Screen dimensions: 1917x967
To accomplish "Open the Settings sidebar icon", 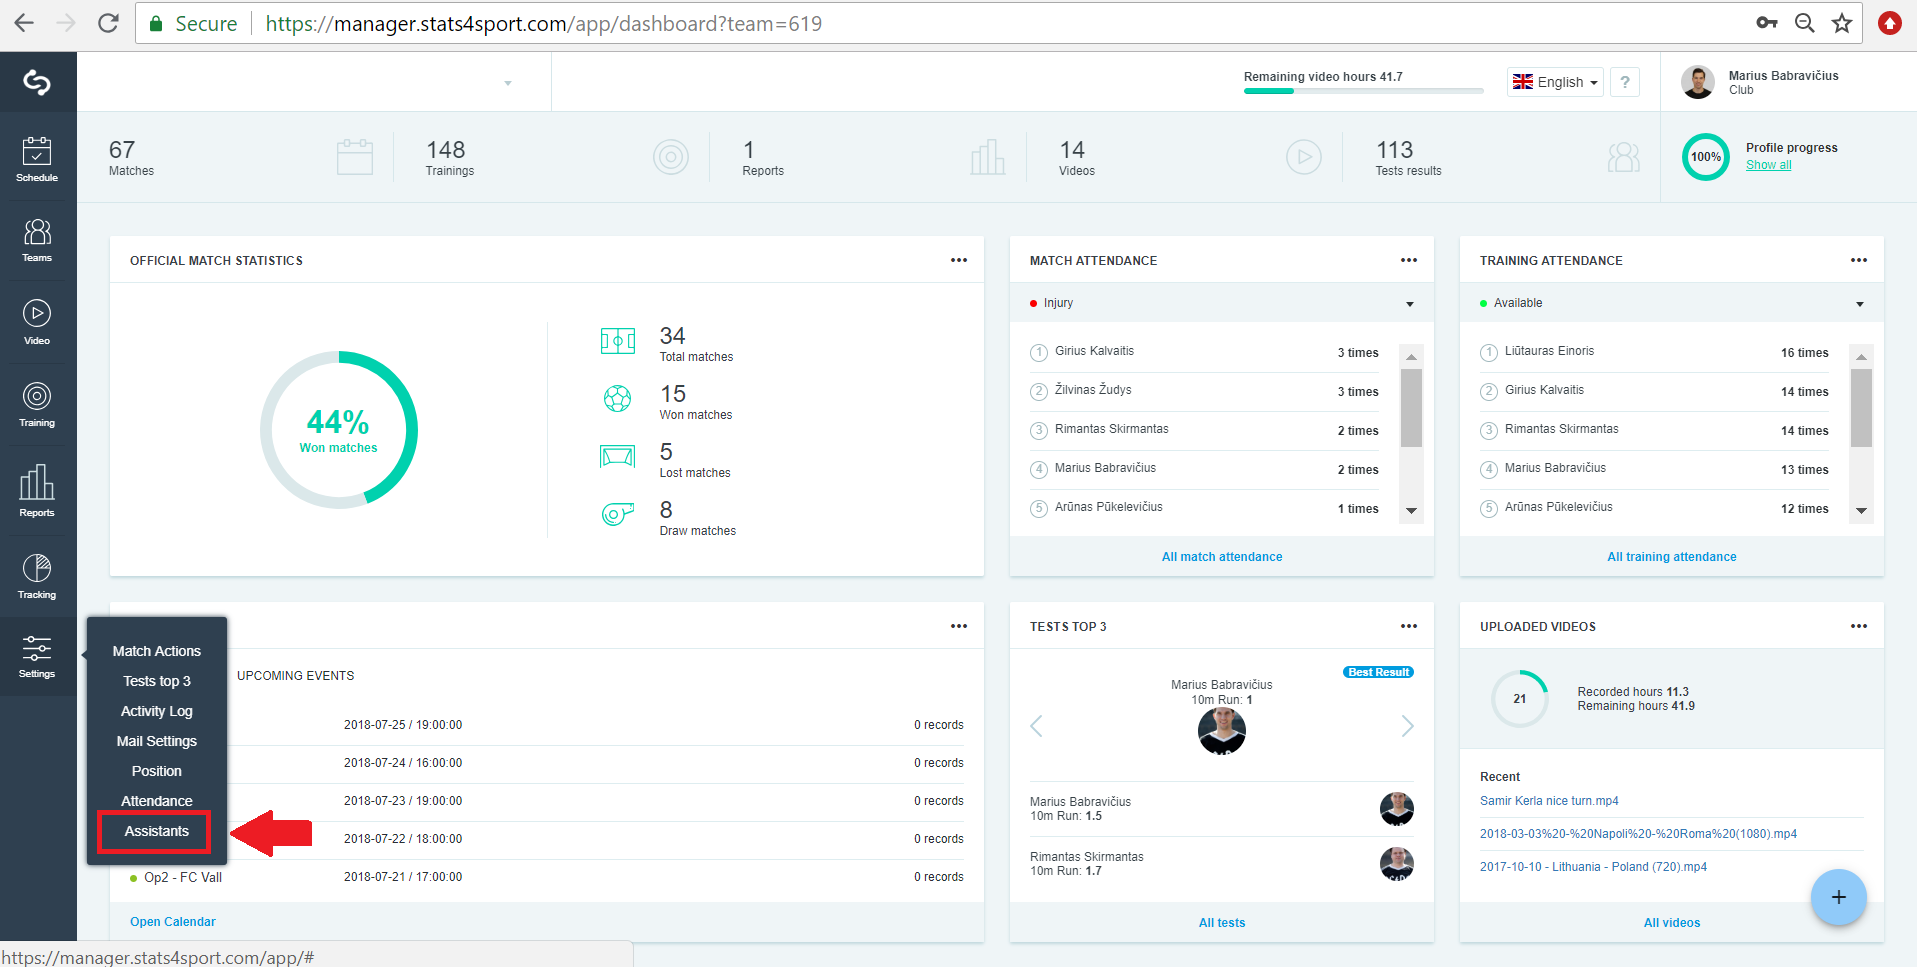I will tap(37, 657).
